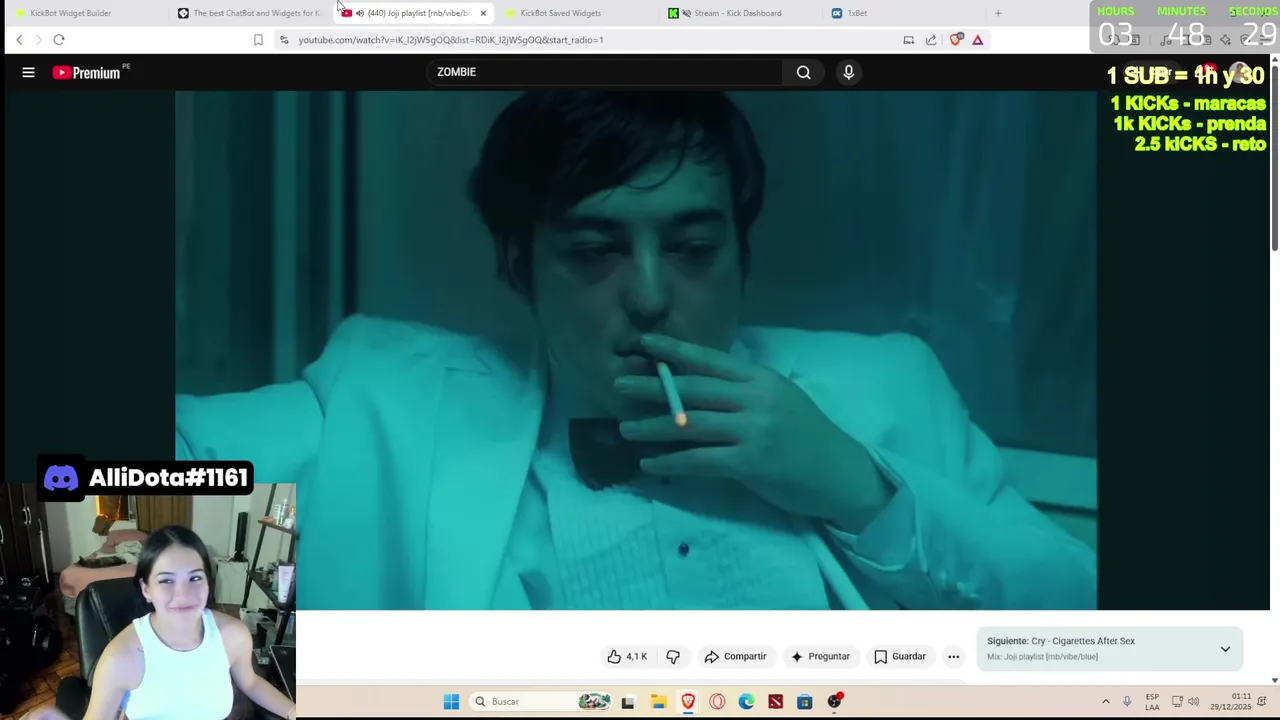Open Microsoft Edge from taskbar
The width and height of the screenshot is (1280, 720).
tap(746, 701)
